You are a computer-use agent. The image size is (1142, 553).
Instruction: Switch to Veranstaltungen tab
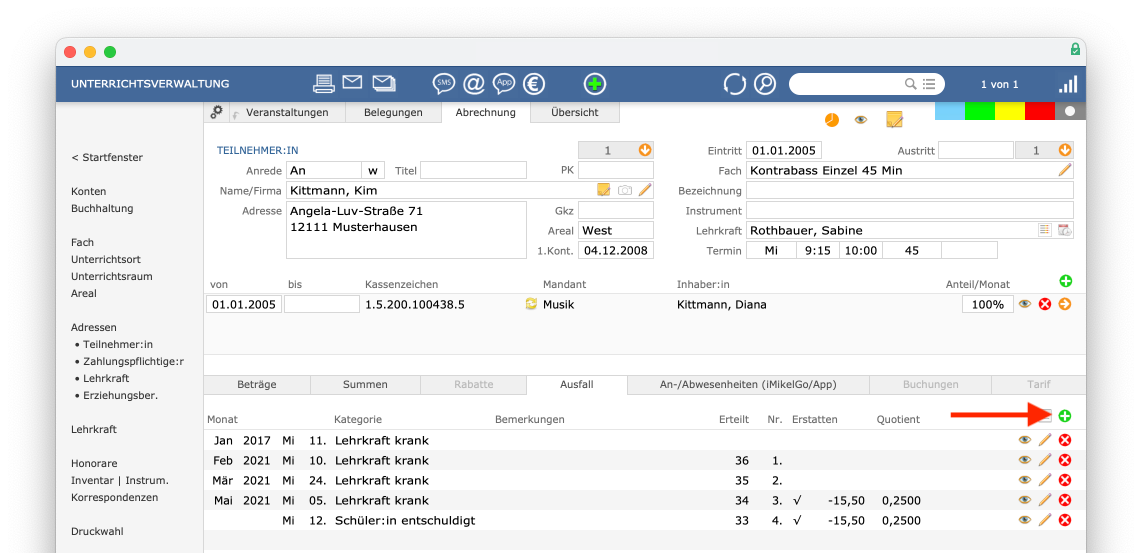point(287,112)
